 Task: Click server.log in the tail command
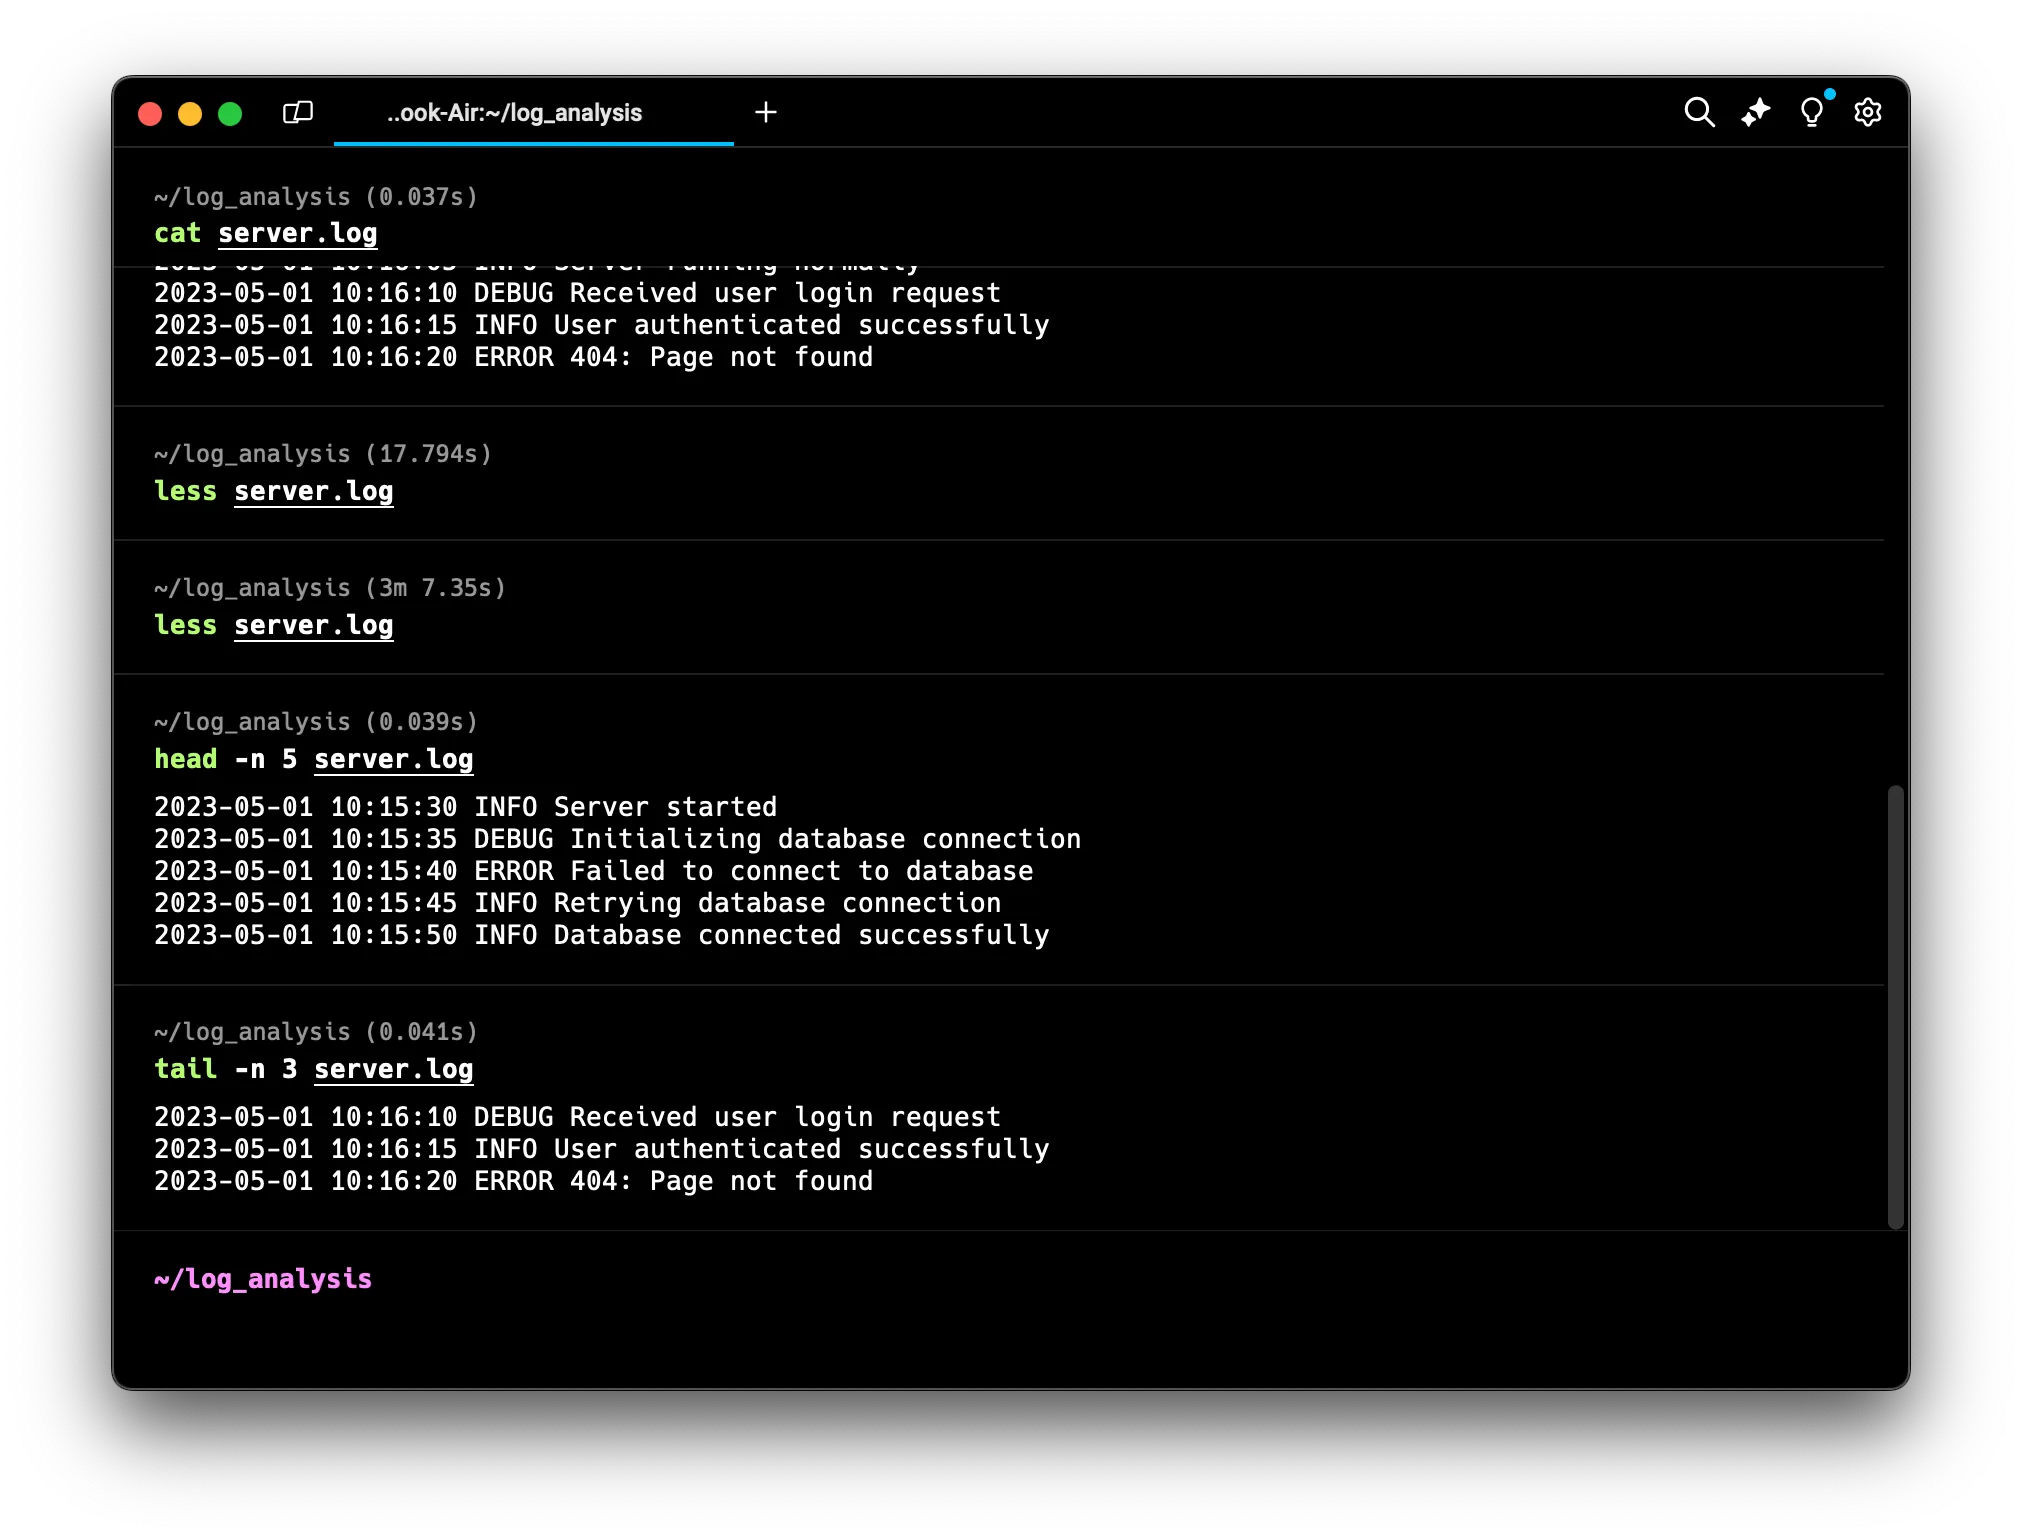click(x=393, y=1069)
